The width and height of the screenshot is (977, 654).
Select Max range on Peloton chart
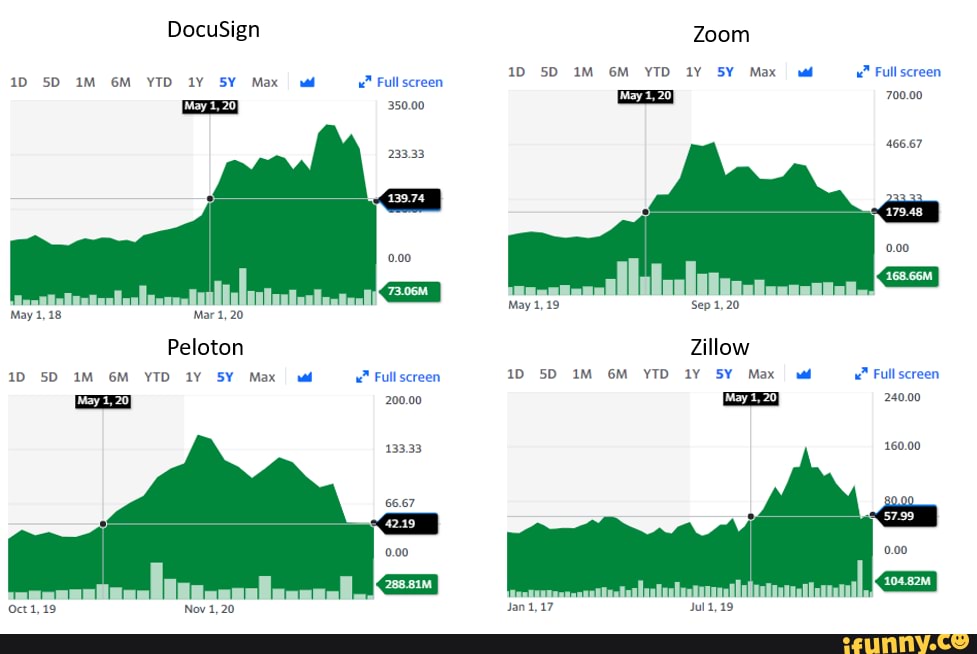tap(262, 377)
